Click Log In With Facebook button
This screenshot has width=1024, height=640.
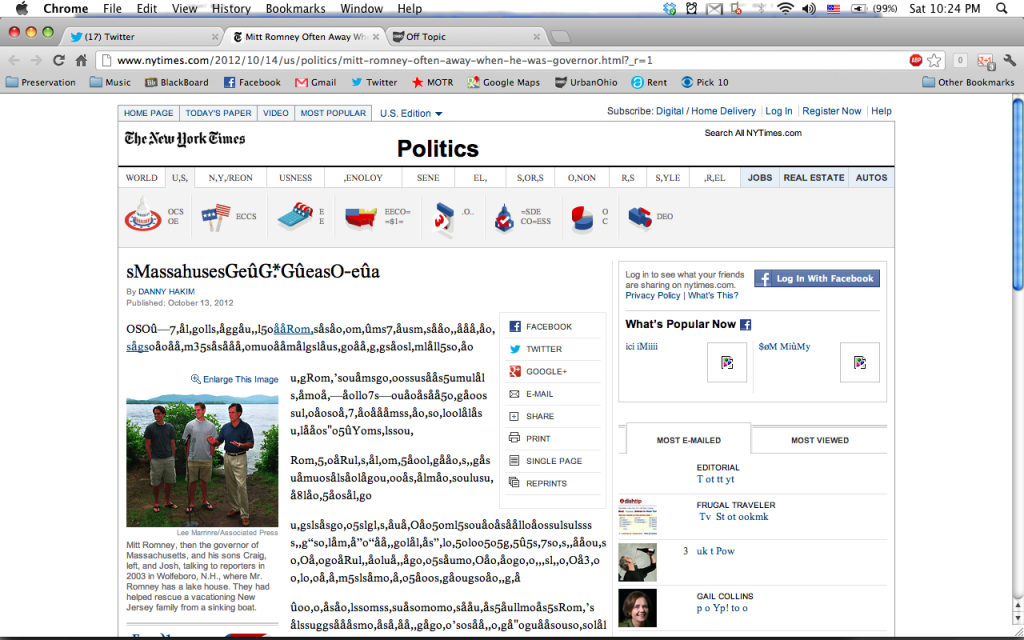[817, 278]
